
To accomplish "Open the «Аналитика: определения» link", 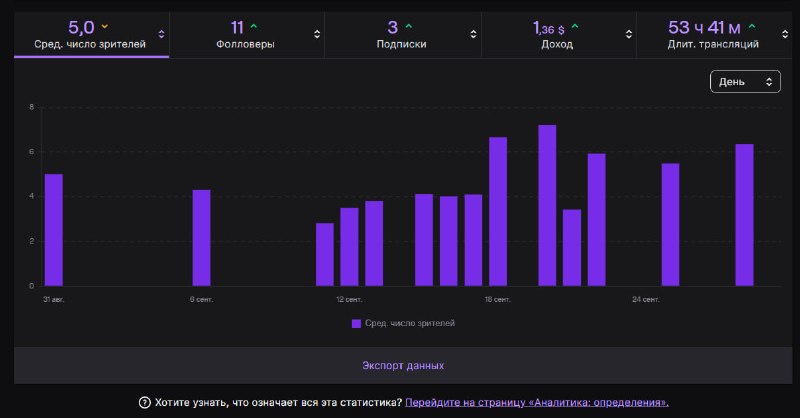I will click(x=537, y=403).
